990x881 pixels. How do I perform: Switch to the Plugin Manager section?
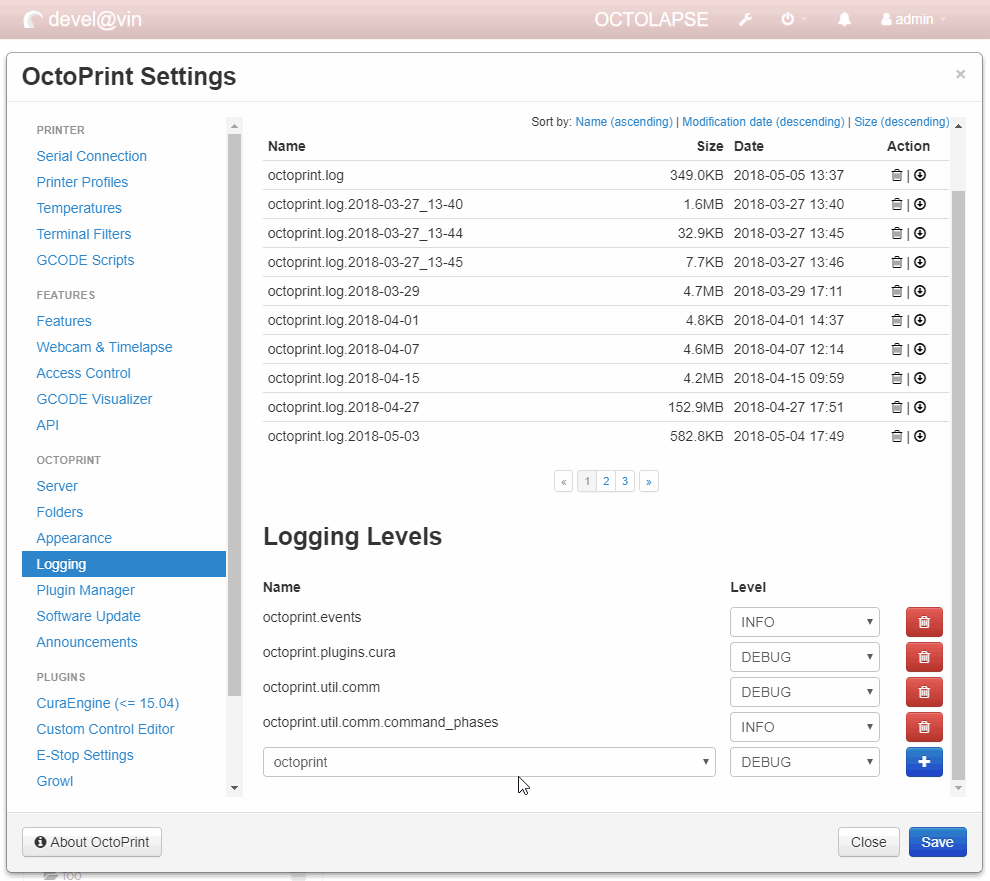coord(85,589)
